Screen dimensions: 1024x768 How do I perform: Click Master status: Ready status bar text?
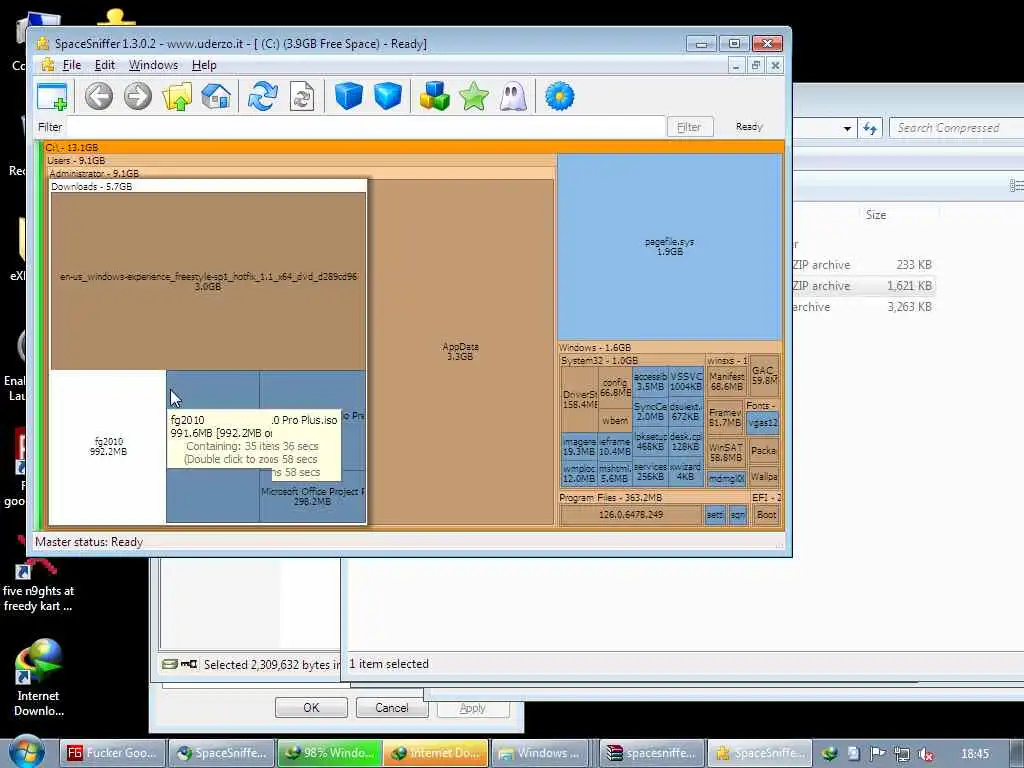(x=89, y=541)
